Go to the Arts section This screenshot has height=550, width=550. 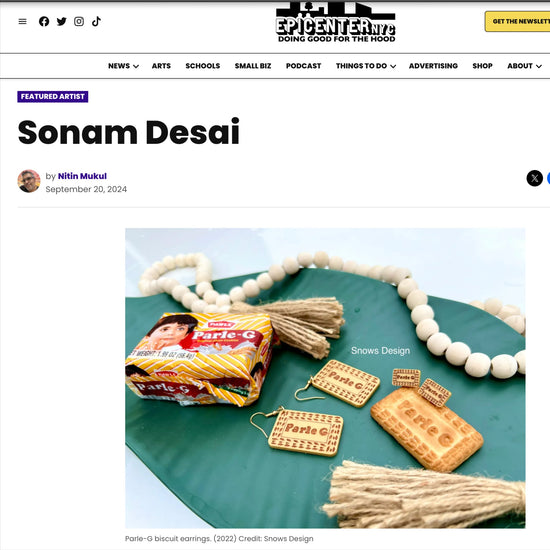[161, 66]
